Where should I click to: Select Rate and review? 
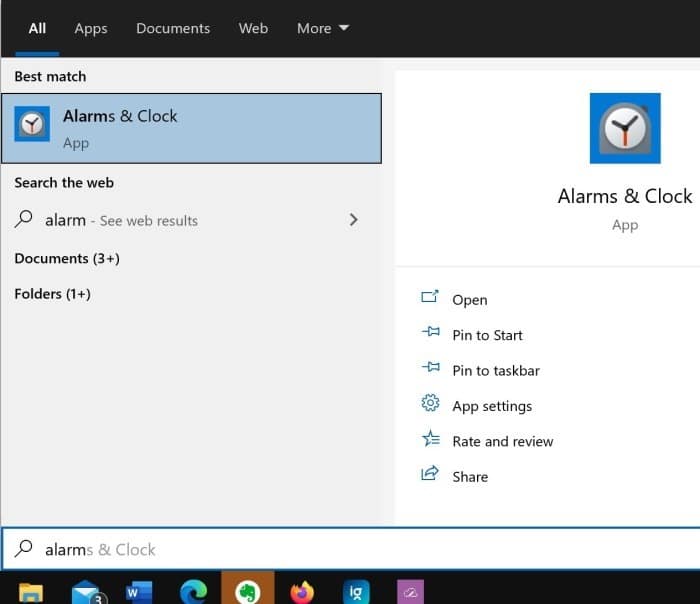pos(503,442)
